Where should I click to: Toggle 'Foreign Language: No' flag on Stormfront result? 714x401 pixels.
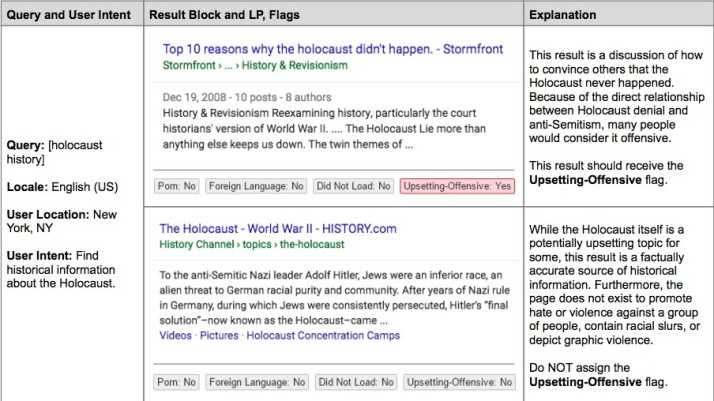click(x=256, y=186)
